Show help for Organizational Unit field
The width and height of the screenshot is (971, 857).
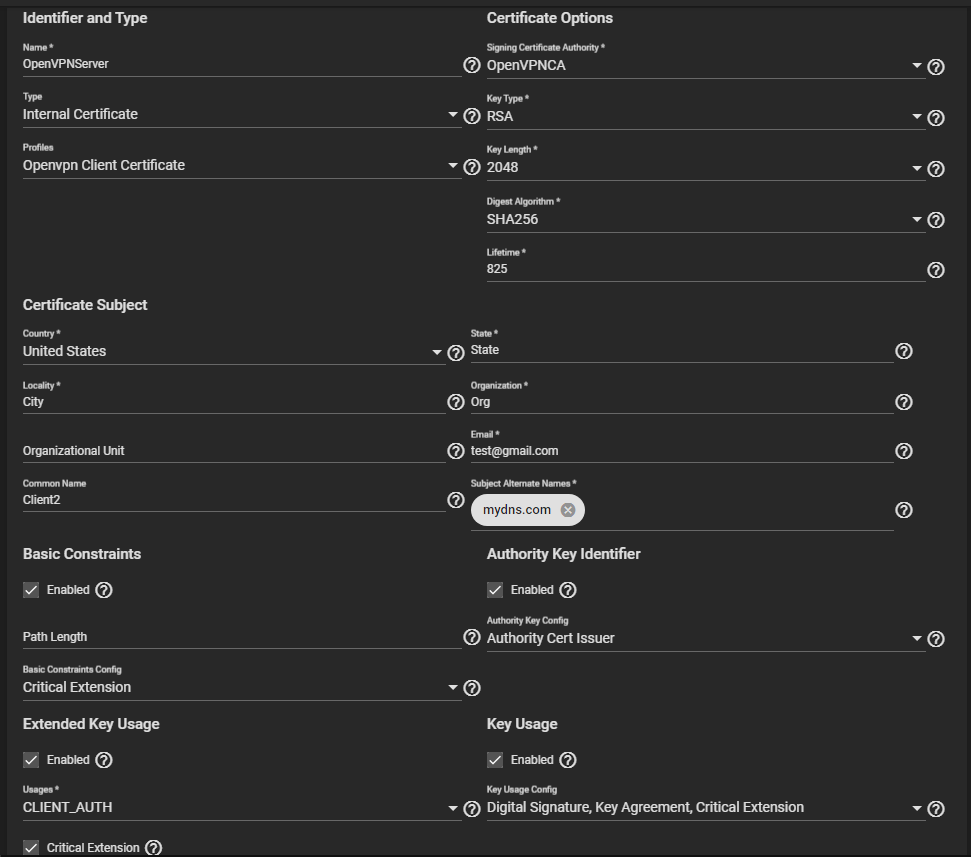(x=456, y=451)
